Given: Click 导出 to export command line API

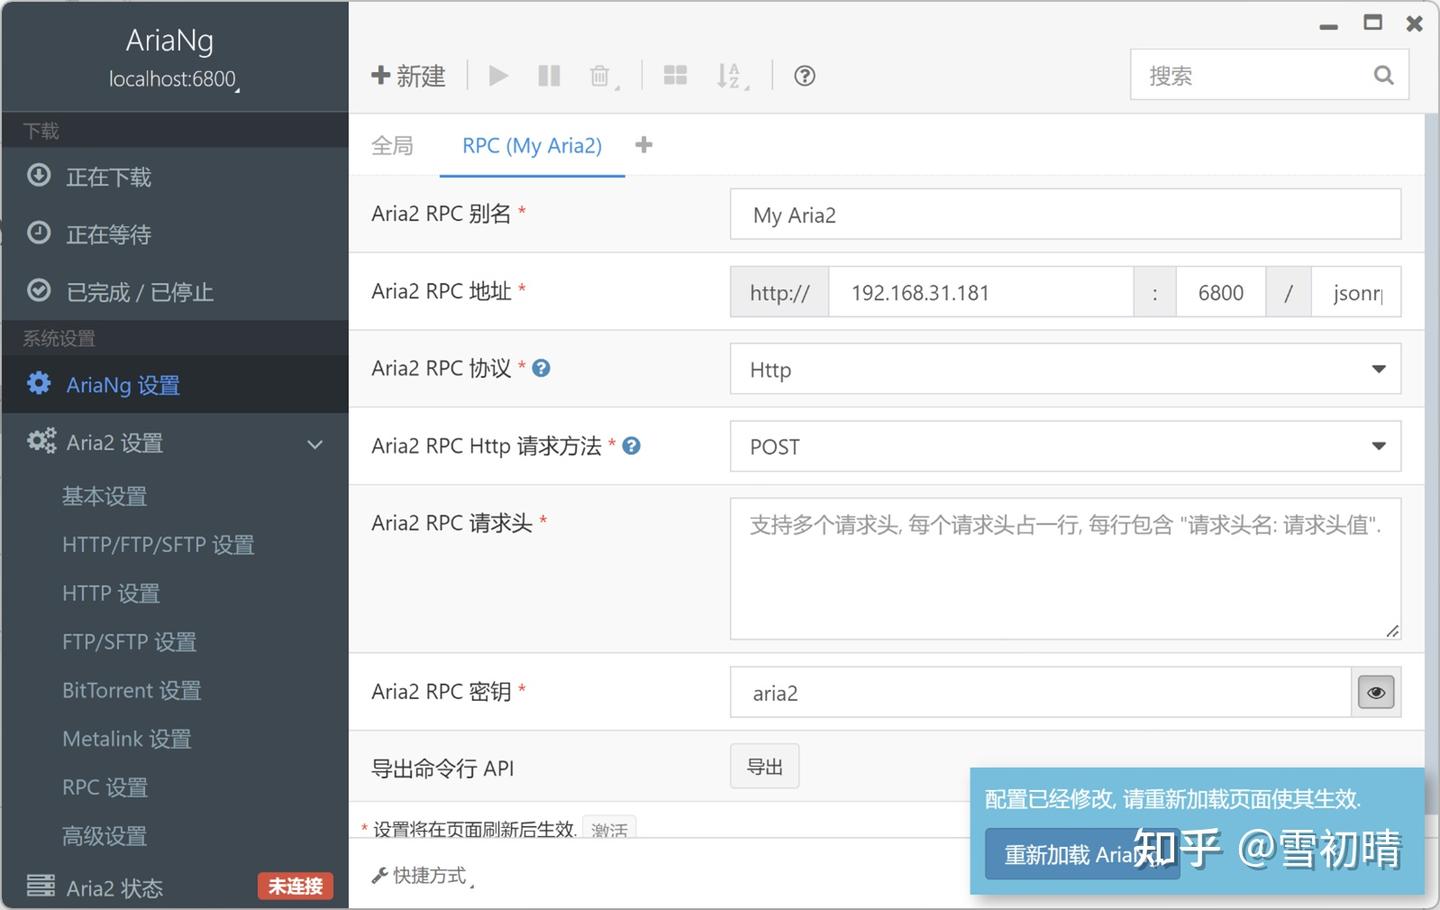Looking at the screenshot, I should tap(764, 766).
